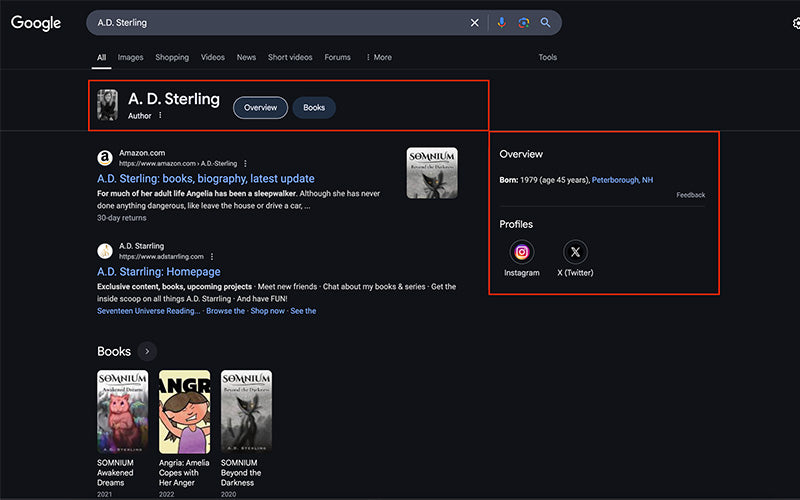Screen dimensions: 800x500
Task: Open the Tools menu
Action: [547, 57]
